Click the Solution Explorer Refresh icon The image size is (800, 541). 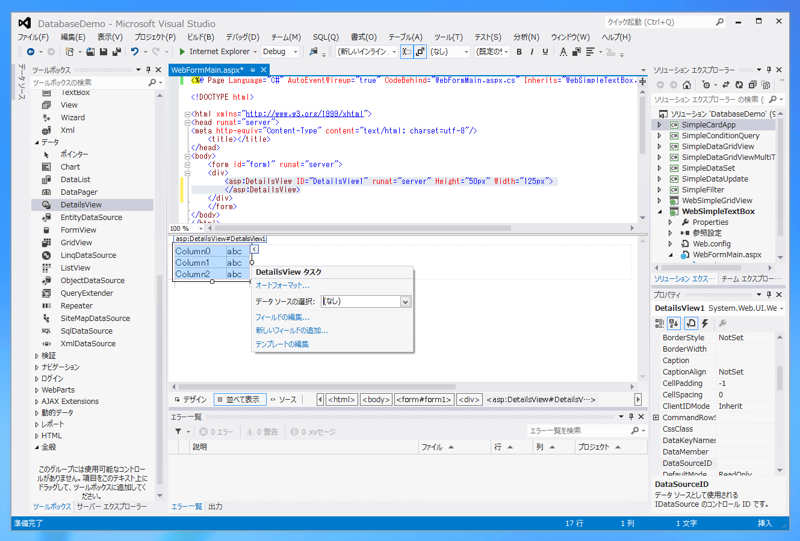[x=739, y=85]
